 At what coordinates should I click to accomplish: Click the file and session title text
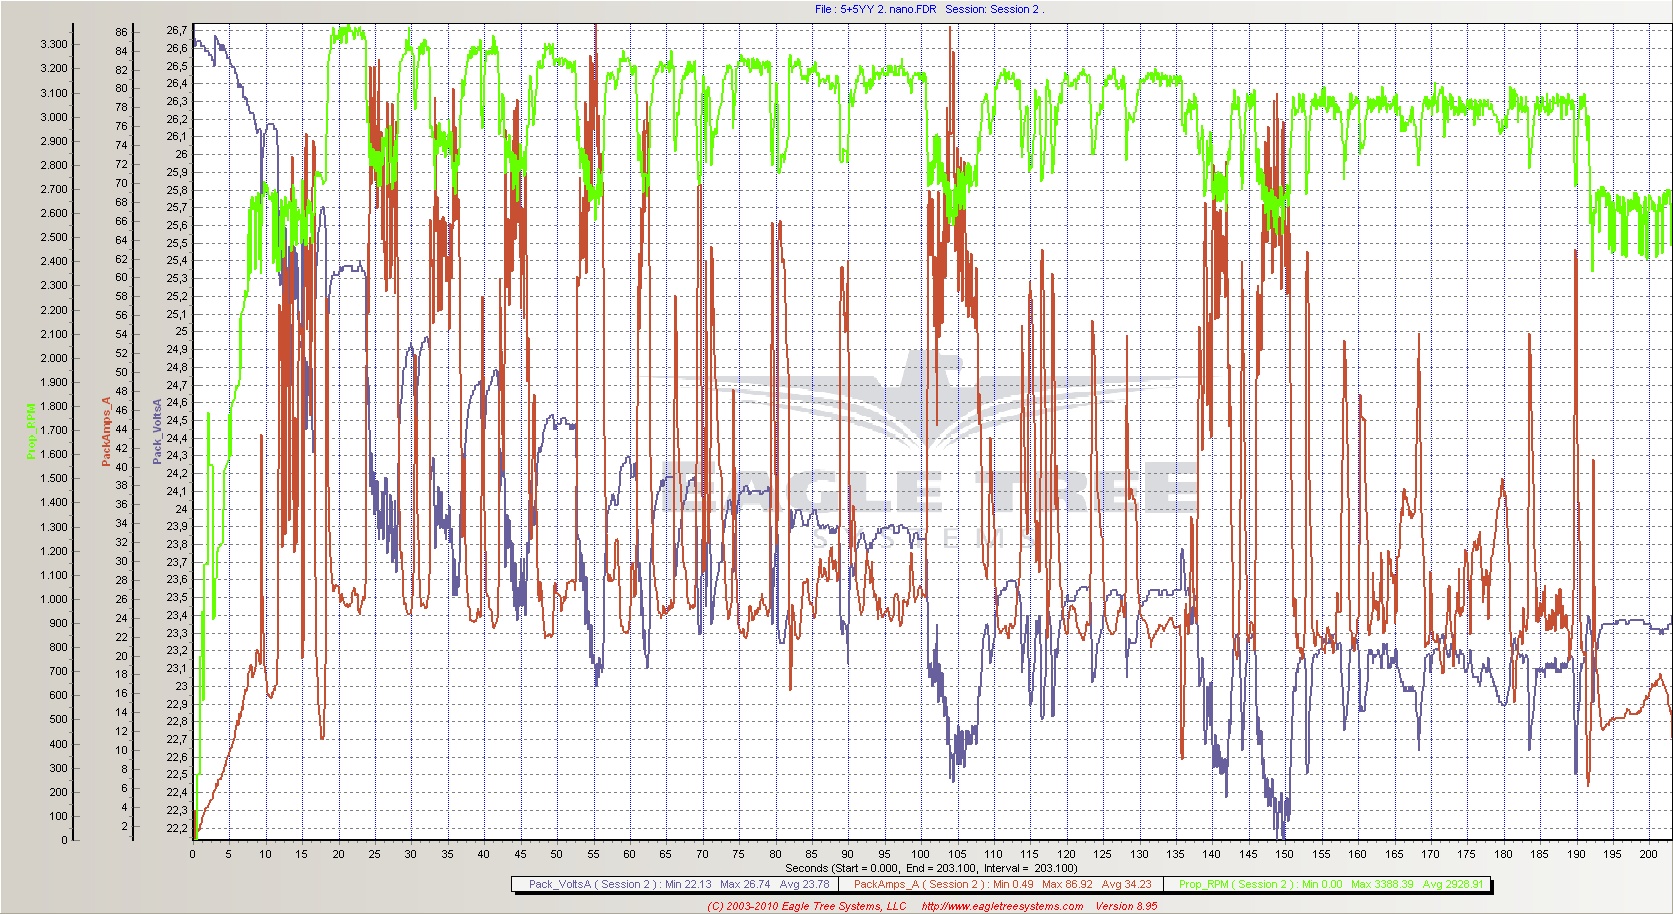click(929, 9)
